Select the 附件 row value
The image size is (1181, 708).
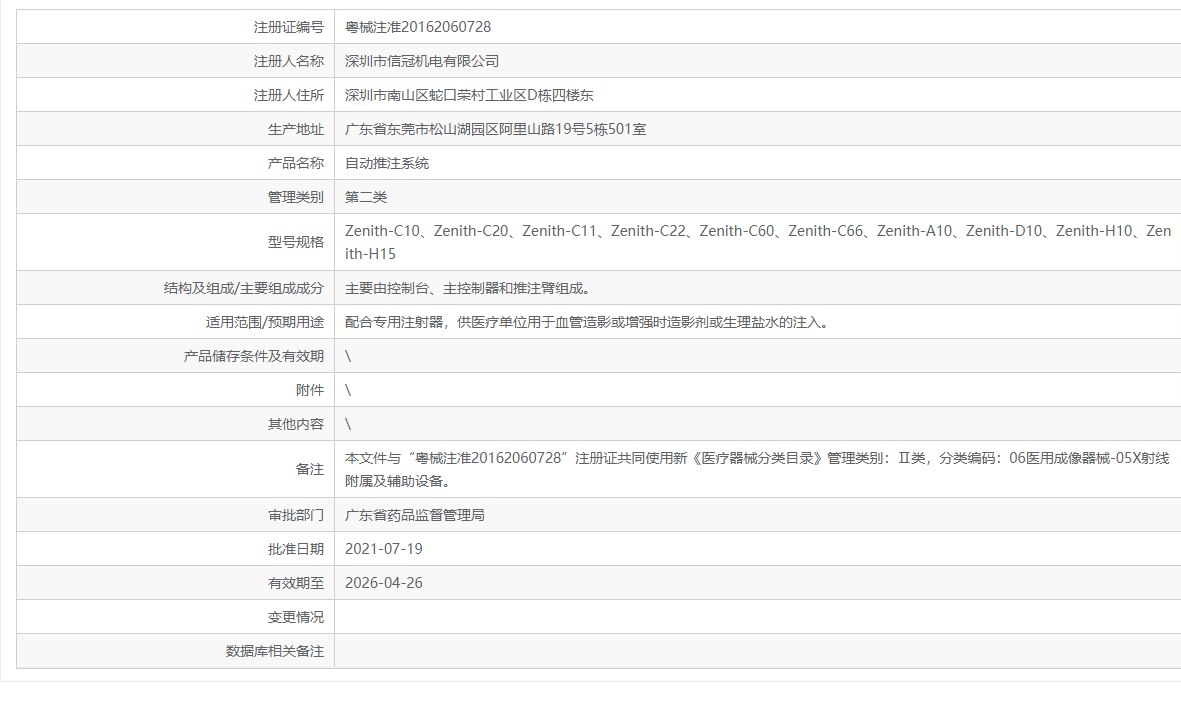tap(348, 389)
